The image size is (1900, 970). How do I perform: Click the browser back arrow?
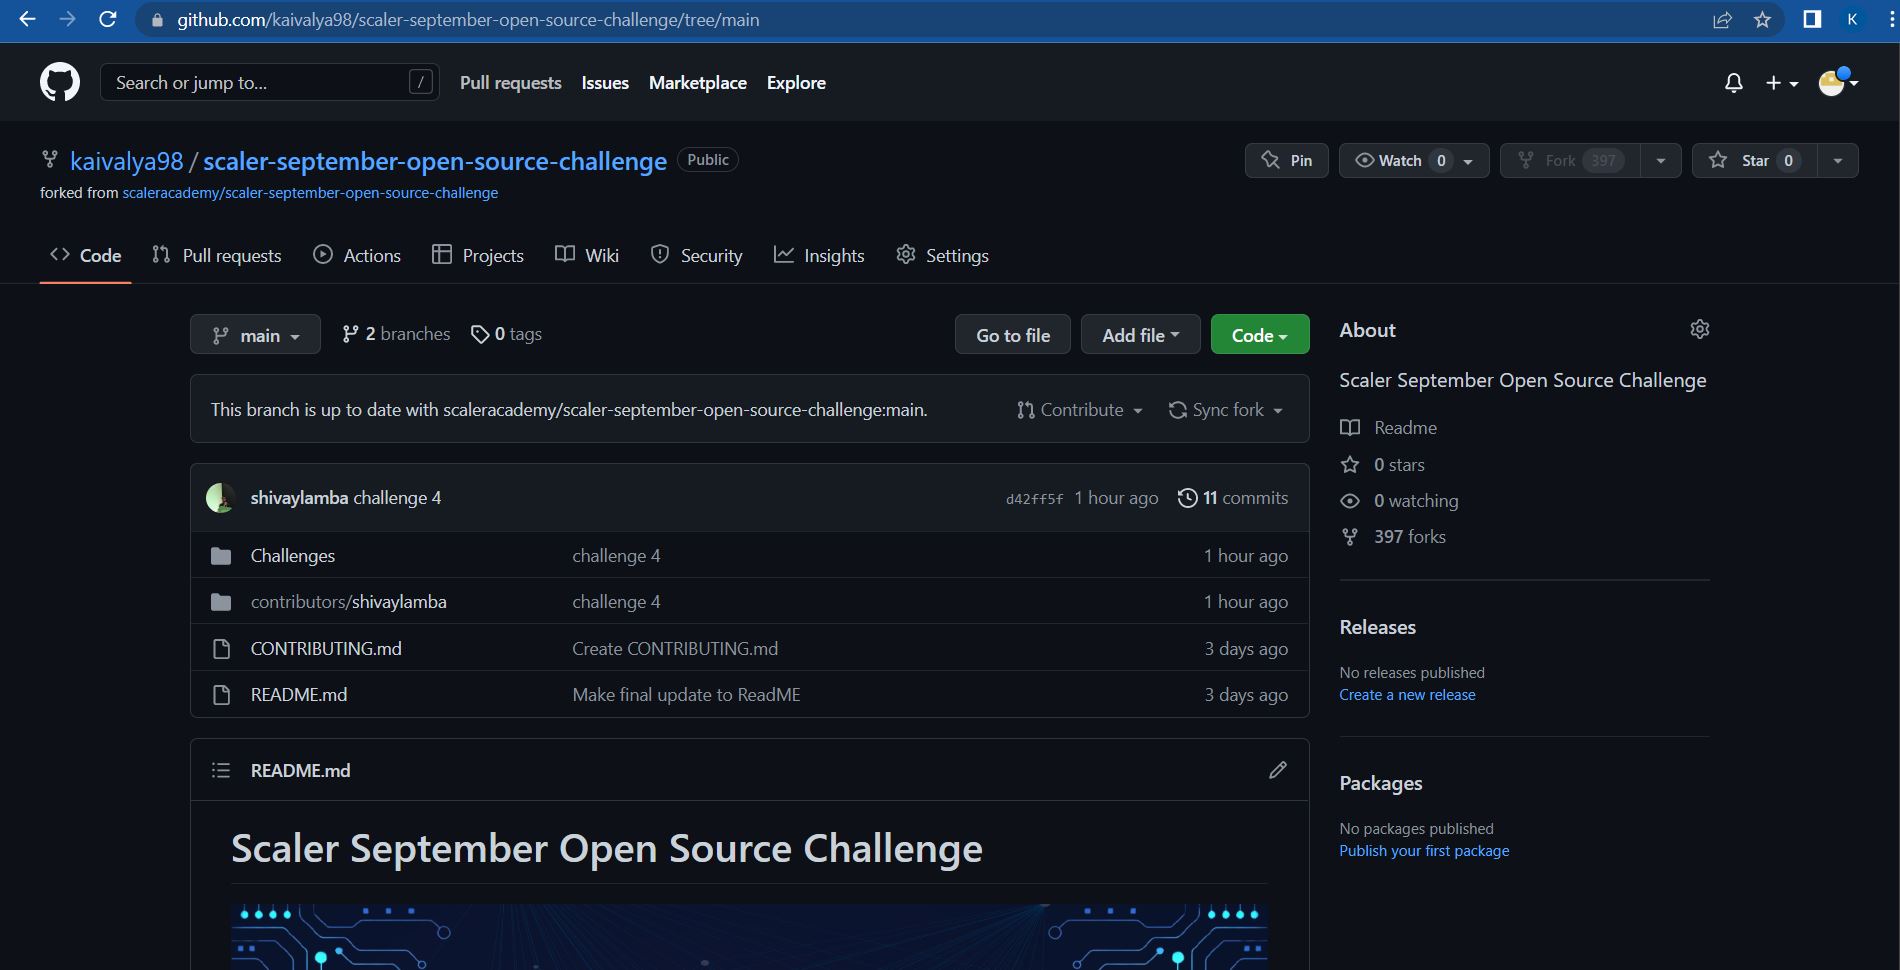(27, 19)
